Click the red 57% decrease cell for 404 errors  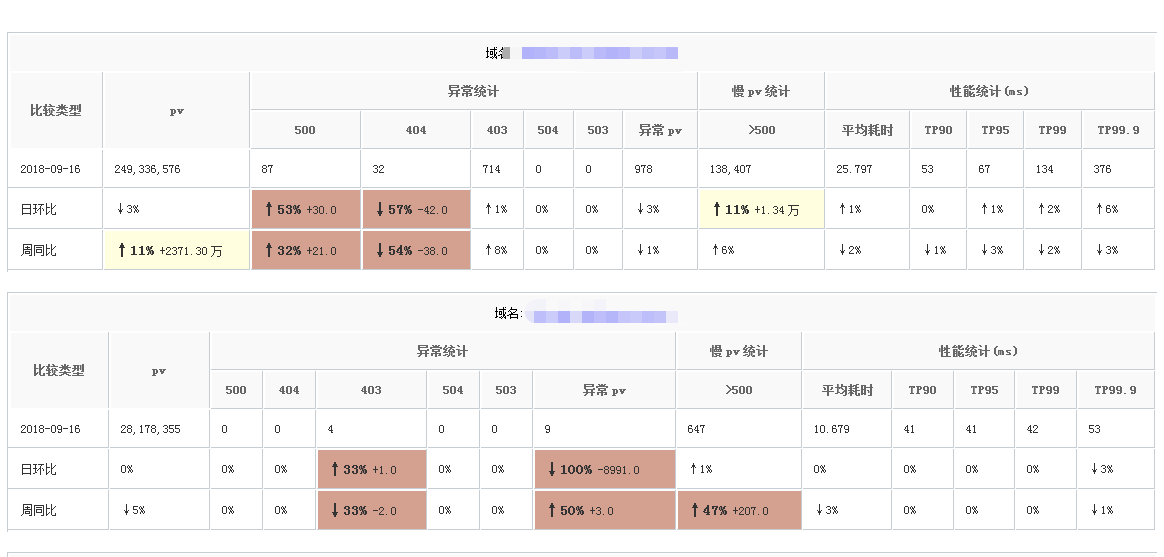click(x=416, y=210)
